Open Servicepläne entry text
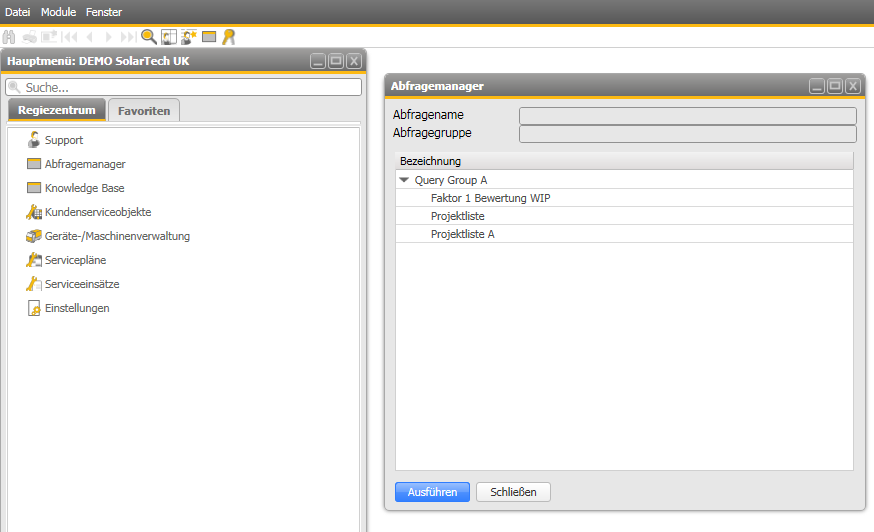The image size is (874, 532). pyautogui.click(x=76, y=260)
